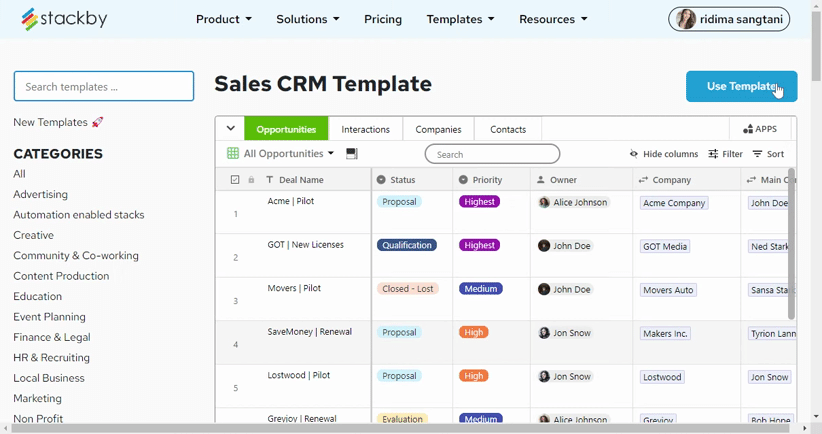822x434 pixels.
Task: Select Automation enabled stacks category
Action: tap(79, 215)
